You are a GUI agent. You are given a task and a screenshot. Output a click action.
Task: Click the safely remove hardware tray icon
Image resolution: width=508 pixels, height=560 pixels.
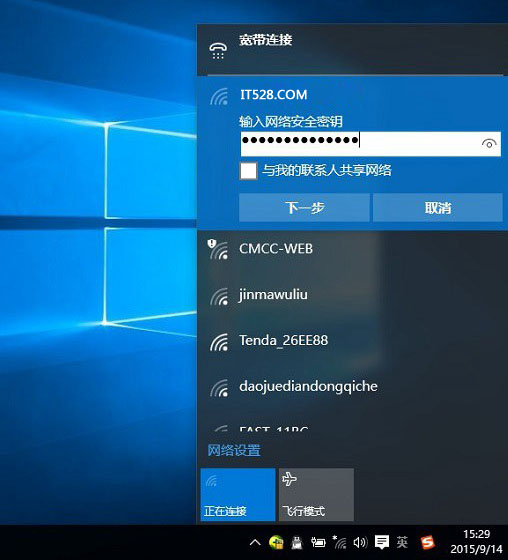(x=297, y=542)
